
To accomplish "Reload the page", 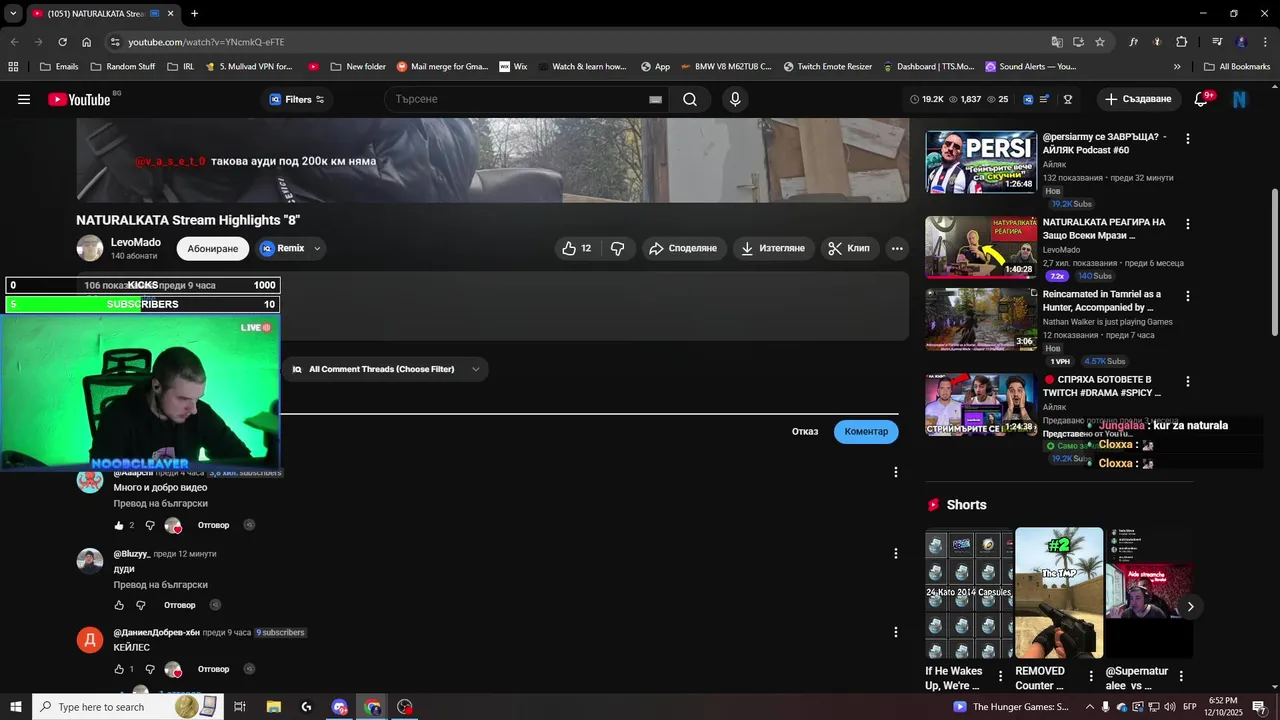I will pyautogui.click(x=62, y=42).
